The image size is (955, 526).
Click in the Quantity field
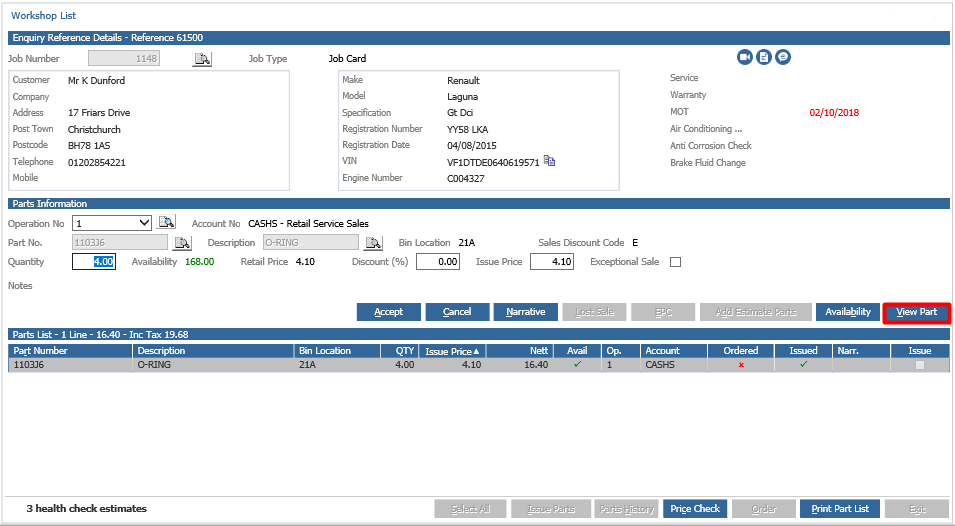pyautogui.click(x=94, y=262)
